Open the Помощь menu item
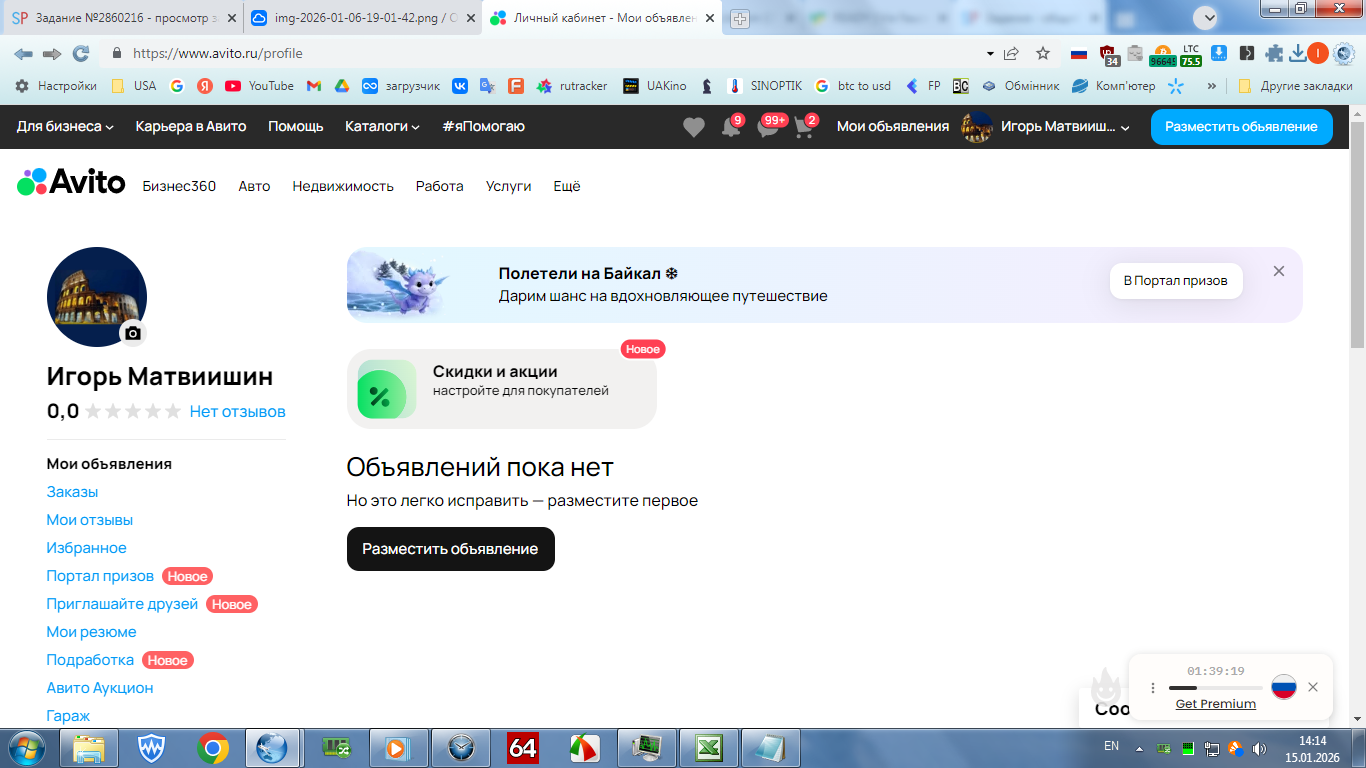The width and height of the screenshot is (1366, 768). point(296,126)
